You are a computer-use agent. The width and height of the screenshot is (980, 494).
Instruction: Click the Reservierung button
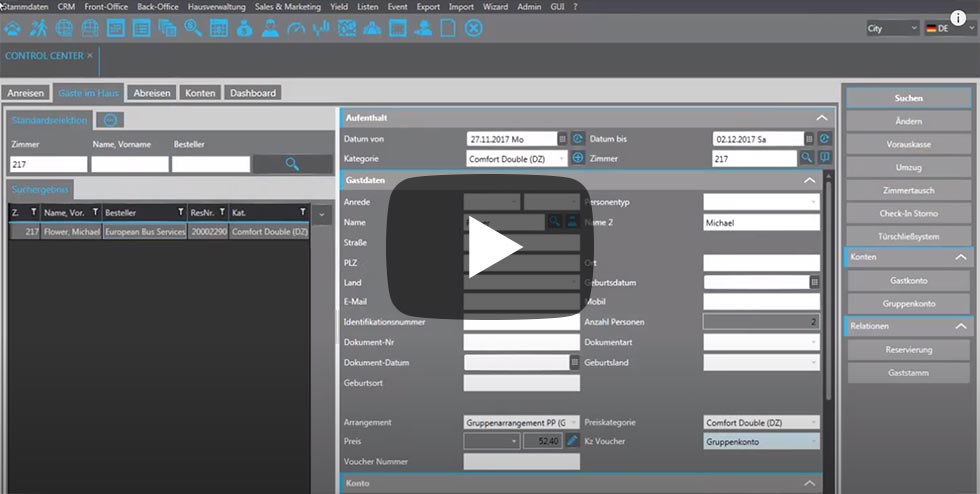click(x=908, y=350)
